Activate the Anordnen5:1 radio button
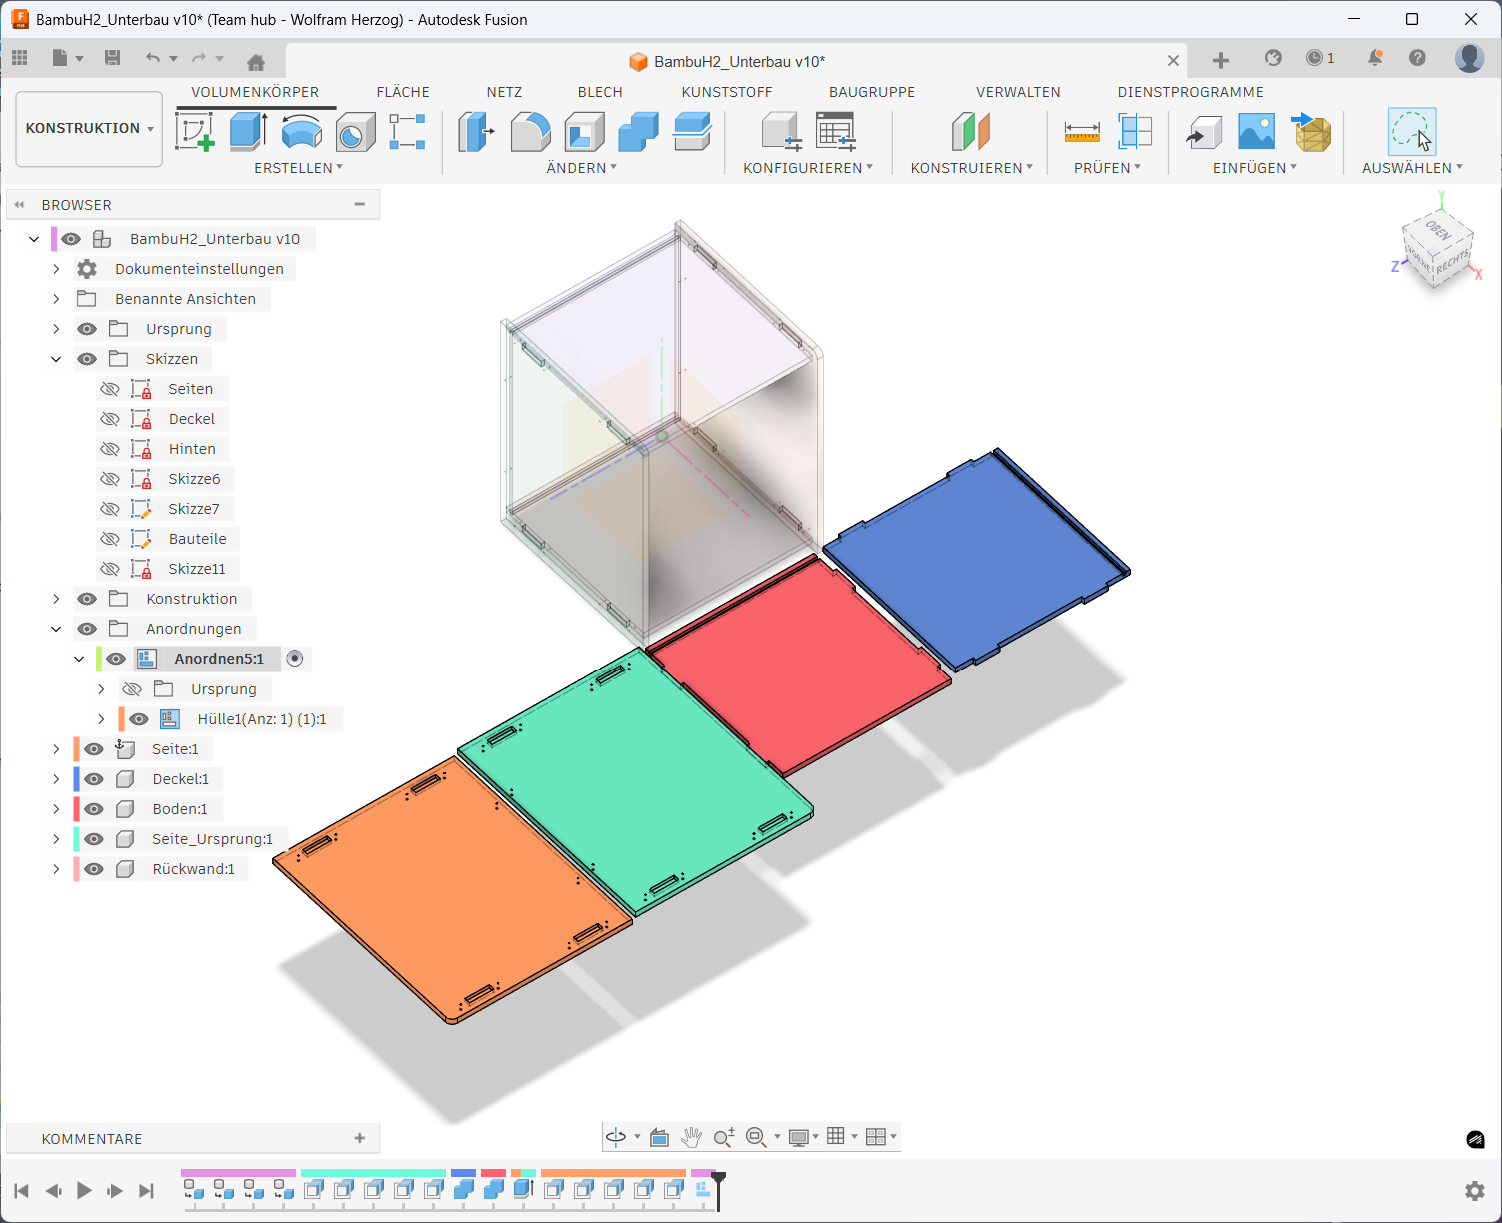Viewport: 1502px width, 1223px height. click(294, 659)
